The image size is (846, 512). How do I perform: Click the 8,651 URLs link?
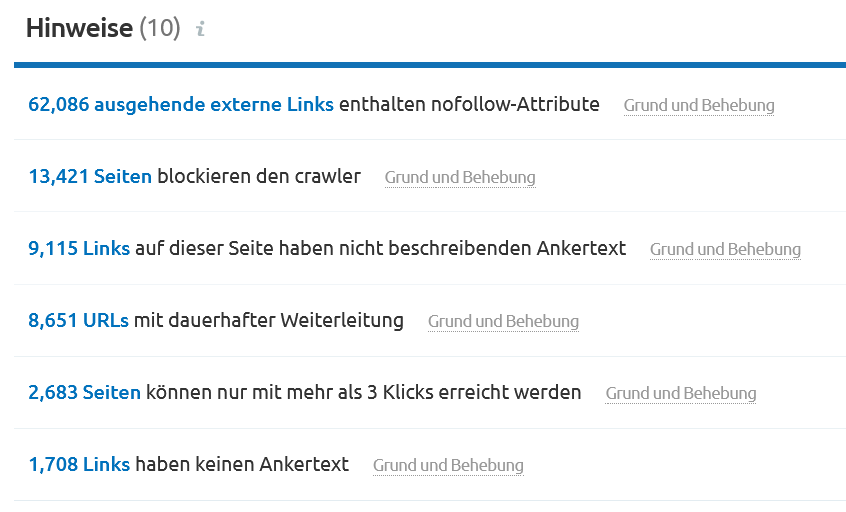point(78,321)
